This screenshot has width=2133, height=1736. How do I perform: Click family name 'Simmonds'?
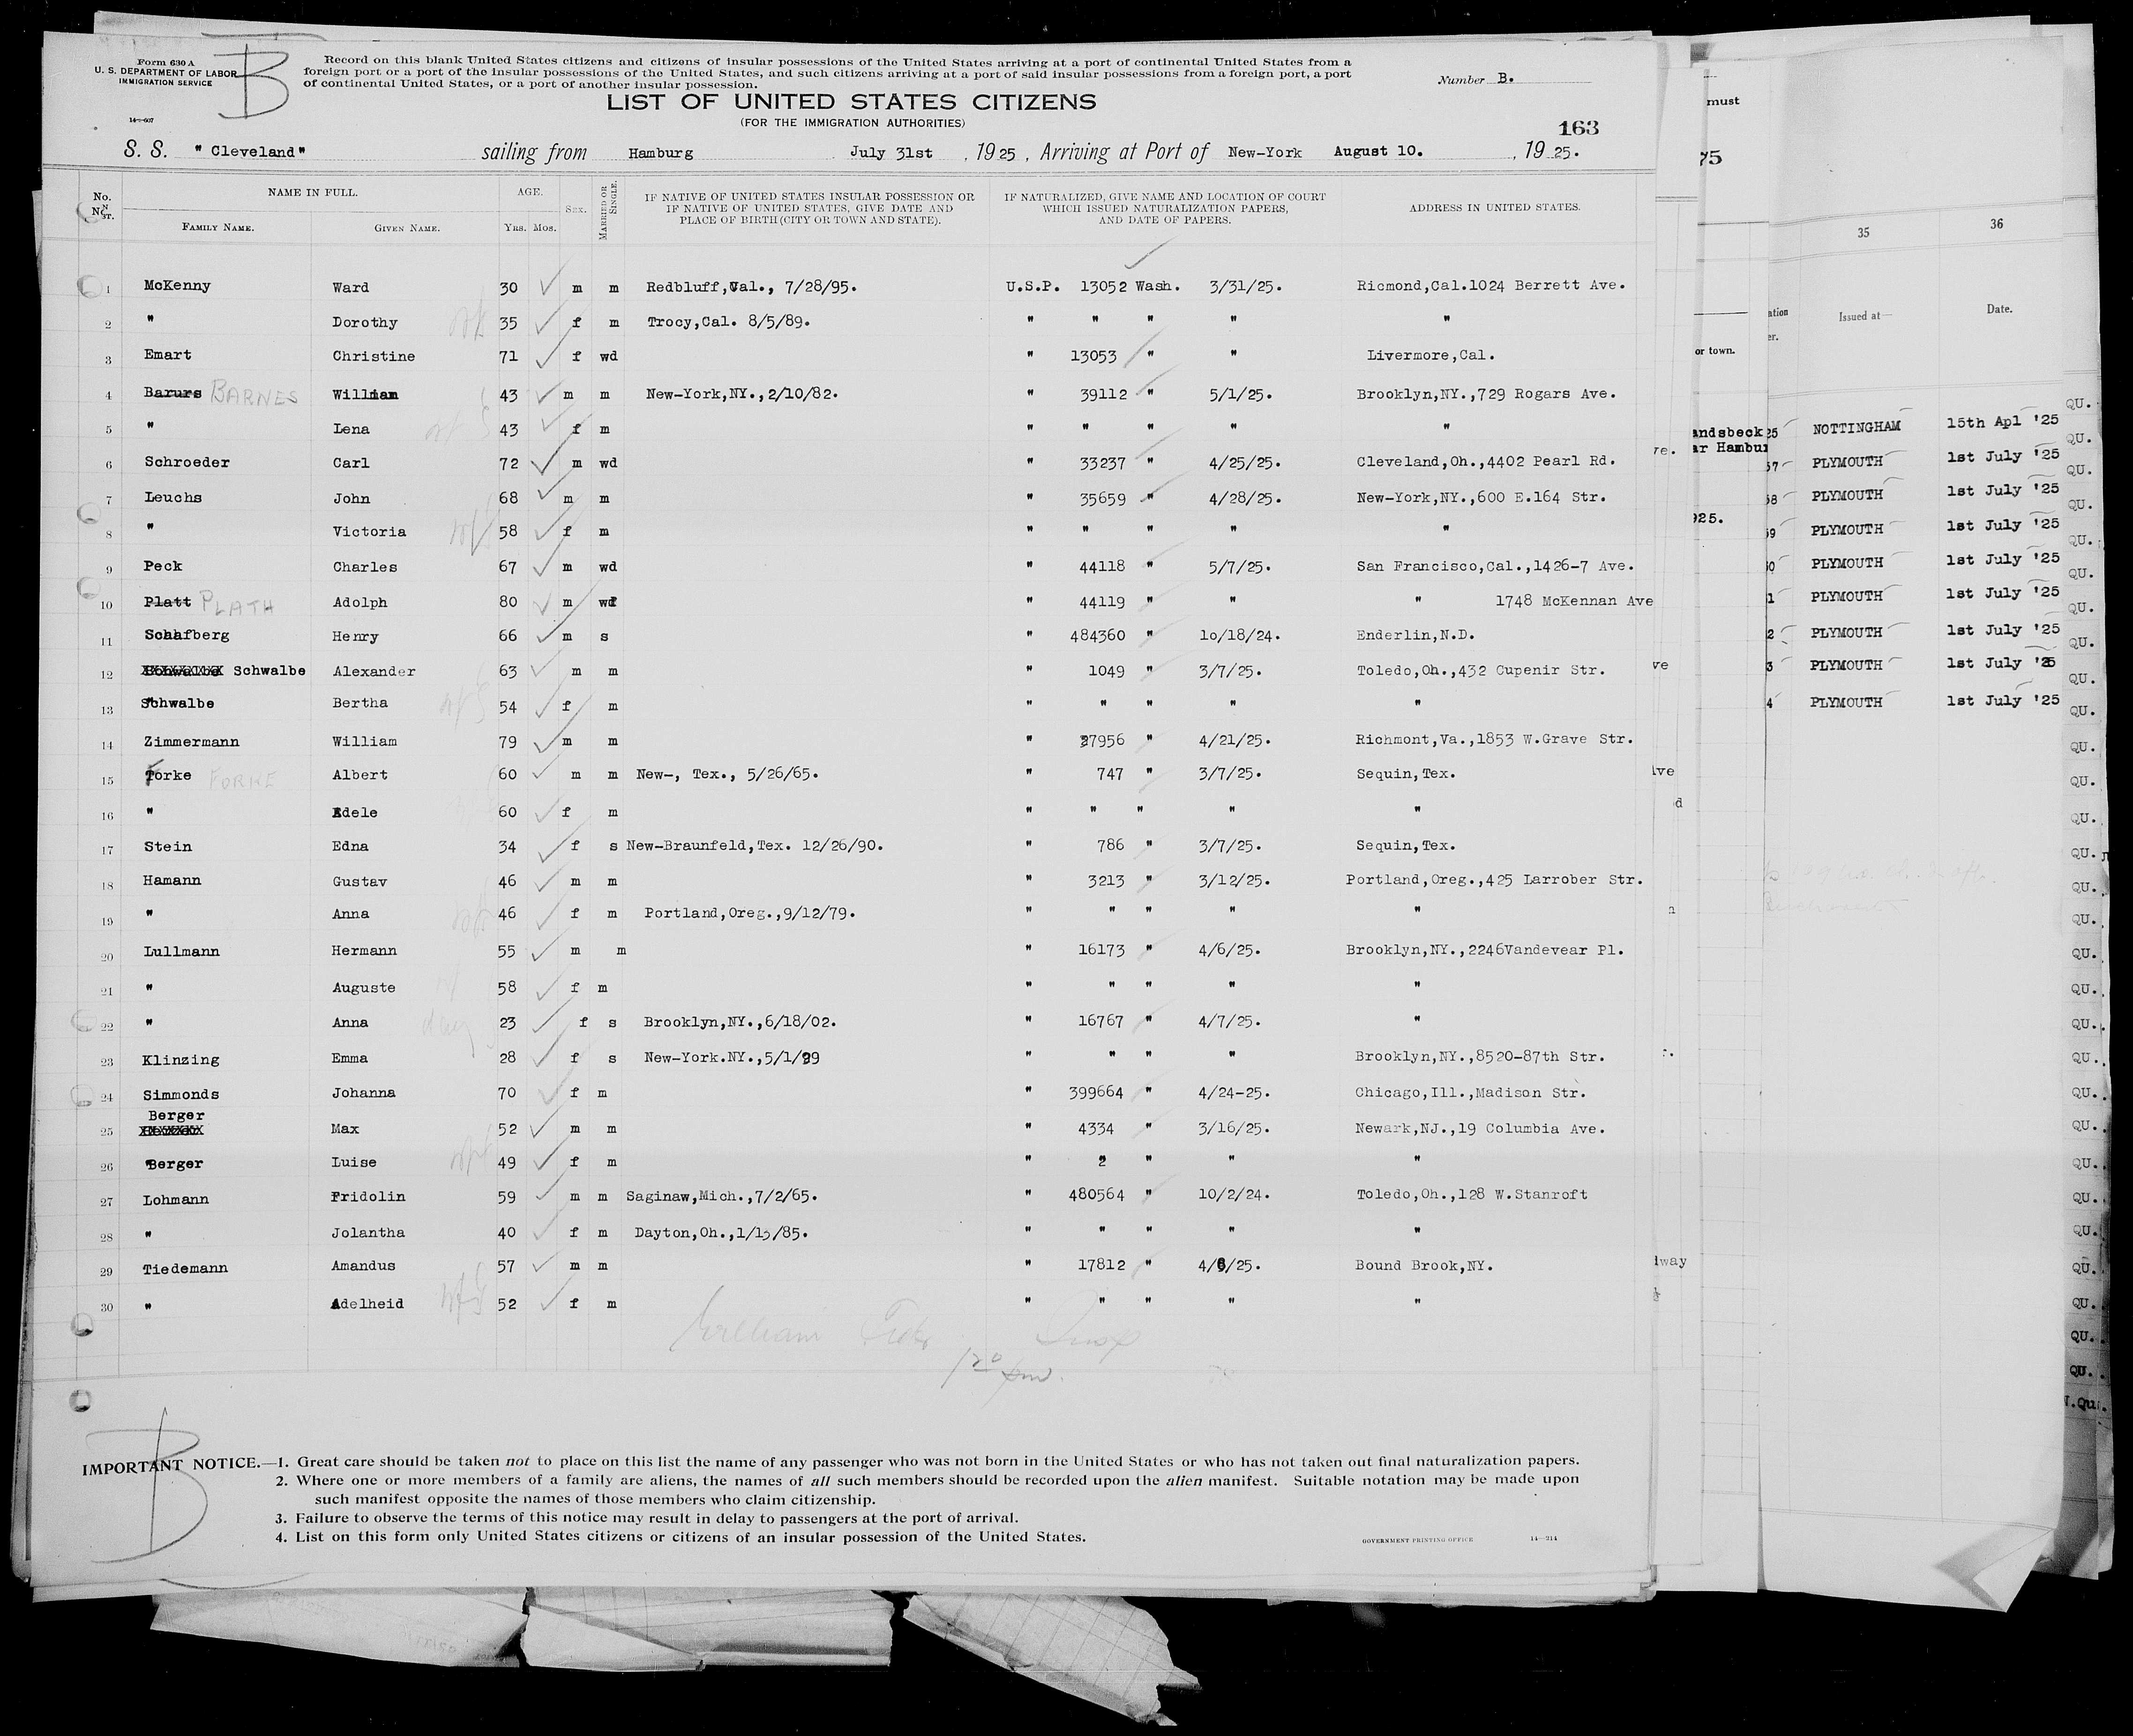click(x=182, y=1095)
